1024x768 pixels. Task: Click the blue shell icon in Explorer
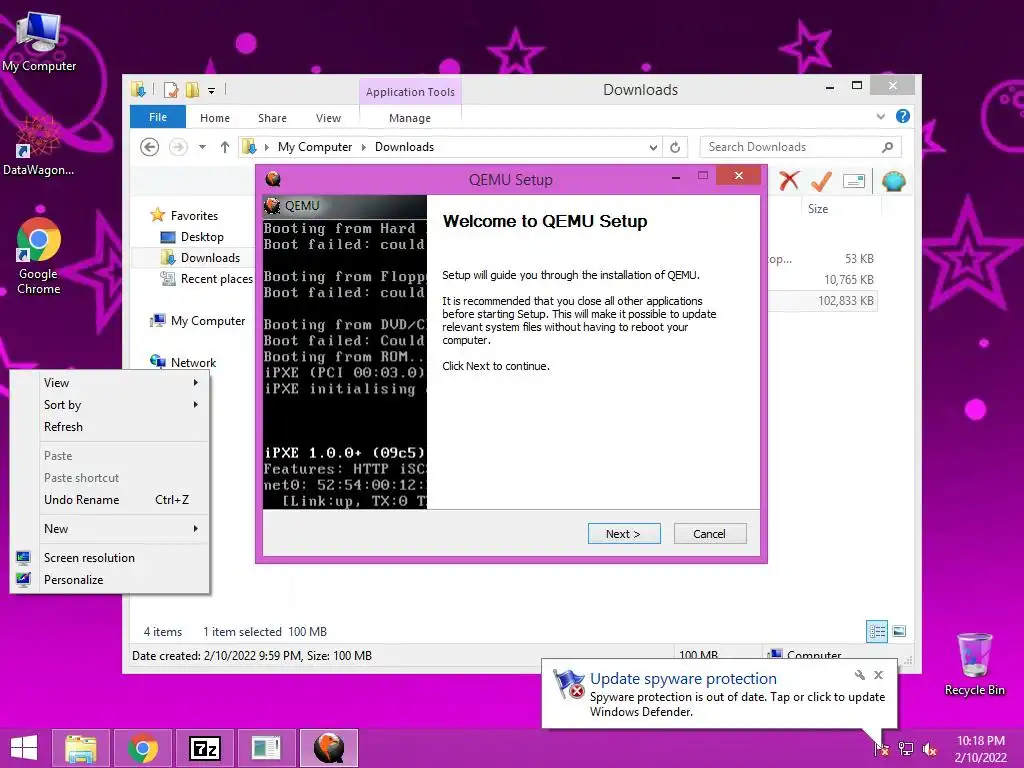click(893, 181)
